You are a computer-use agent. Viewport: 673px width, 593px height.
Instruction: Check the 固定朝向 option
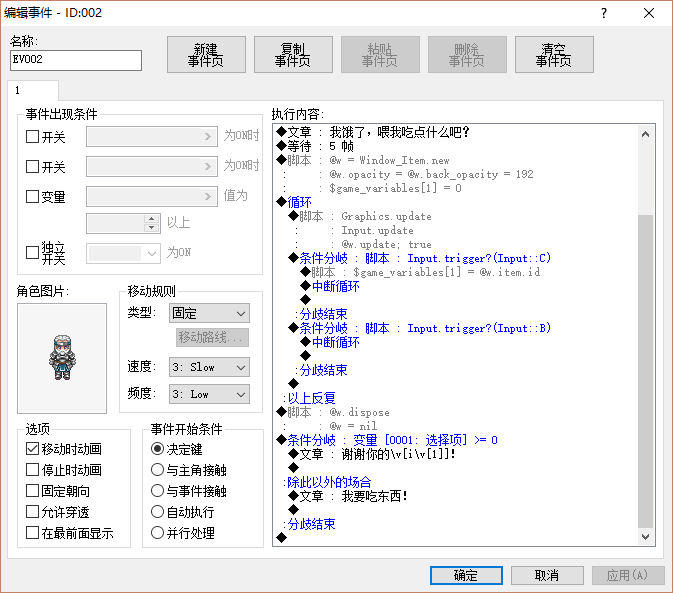[33, 491]
